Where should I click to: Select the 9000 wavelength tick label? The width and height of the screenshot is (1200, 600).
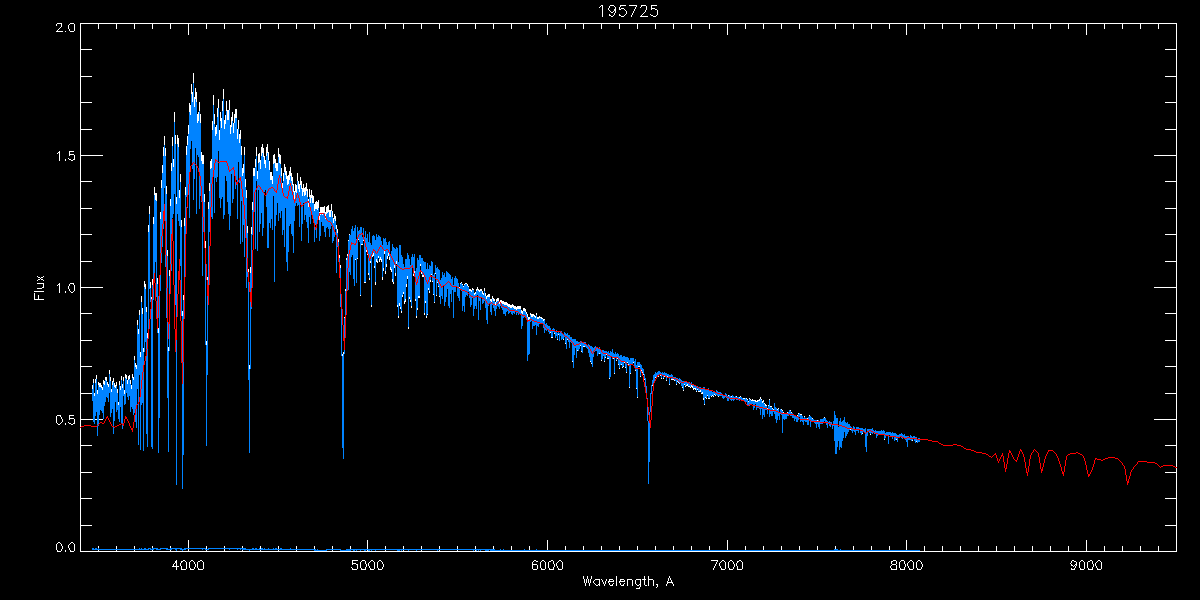(1086, 565)
